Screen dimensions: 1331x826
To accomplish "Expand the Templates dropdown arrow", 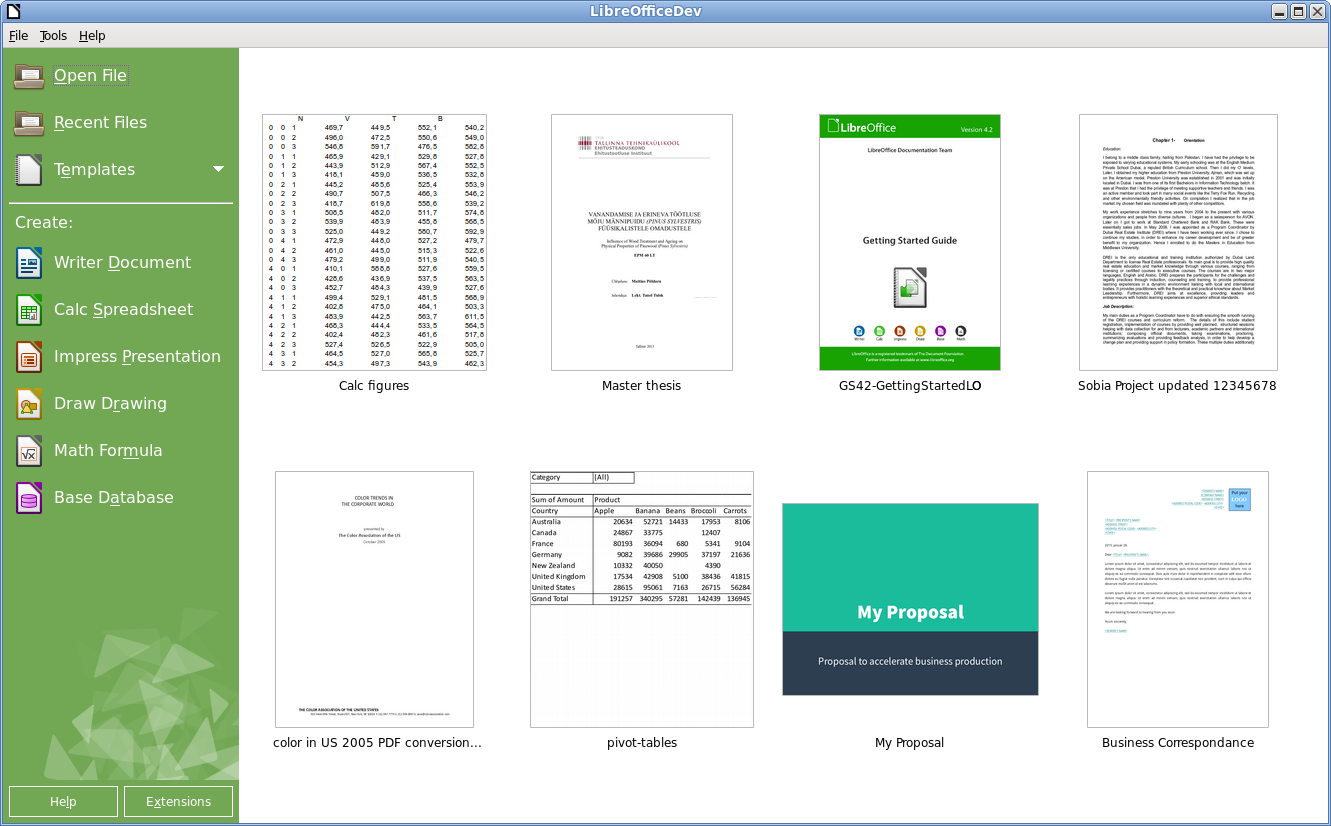I will click(218, 169).
